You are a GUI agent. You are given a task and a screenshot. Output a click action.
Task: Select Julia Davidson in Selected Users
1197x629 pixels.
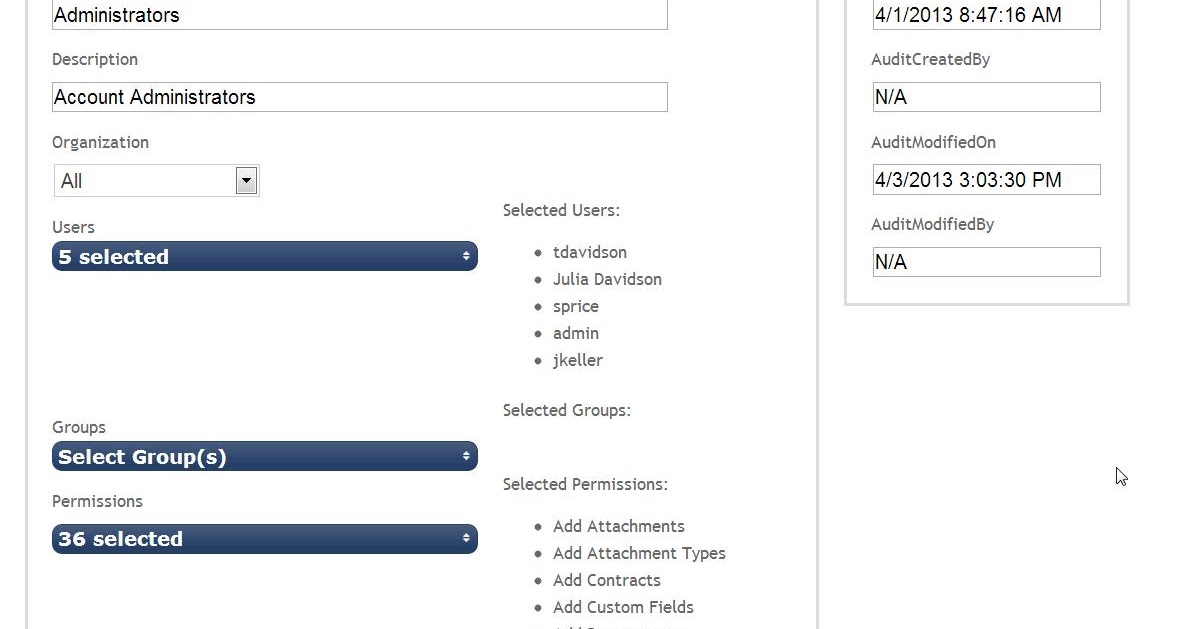coord(607,279)
